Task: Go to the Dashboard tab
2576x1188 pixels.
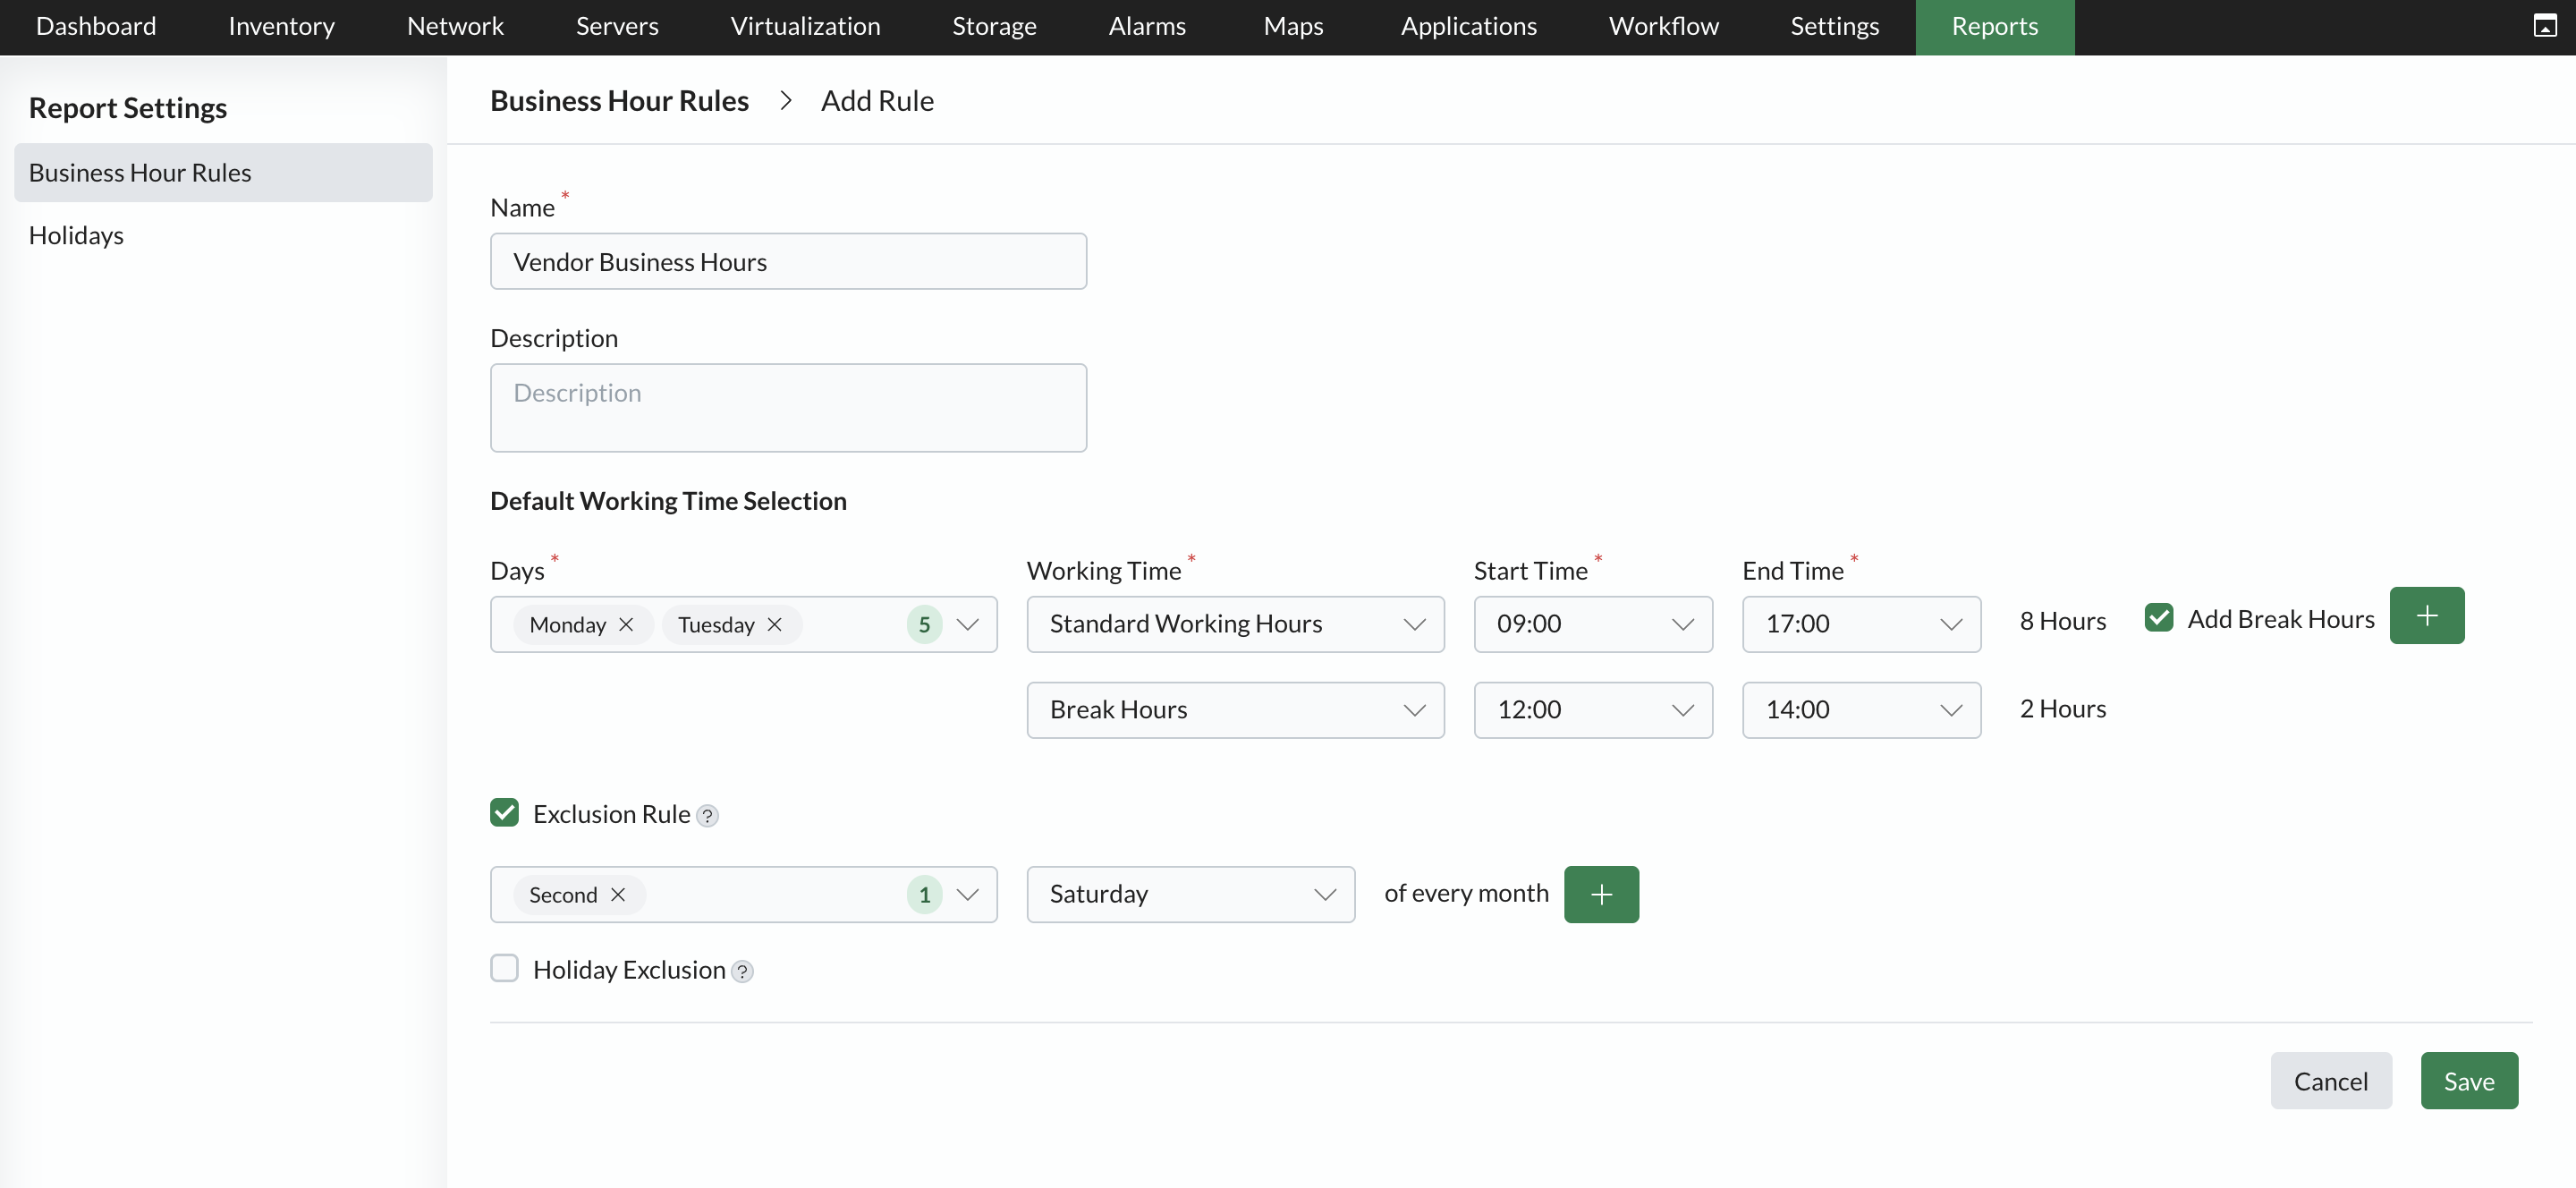Action: click(96, 26)
